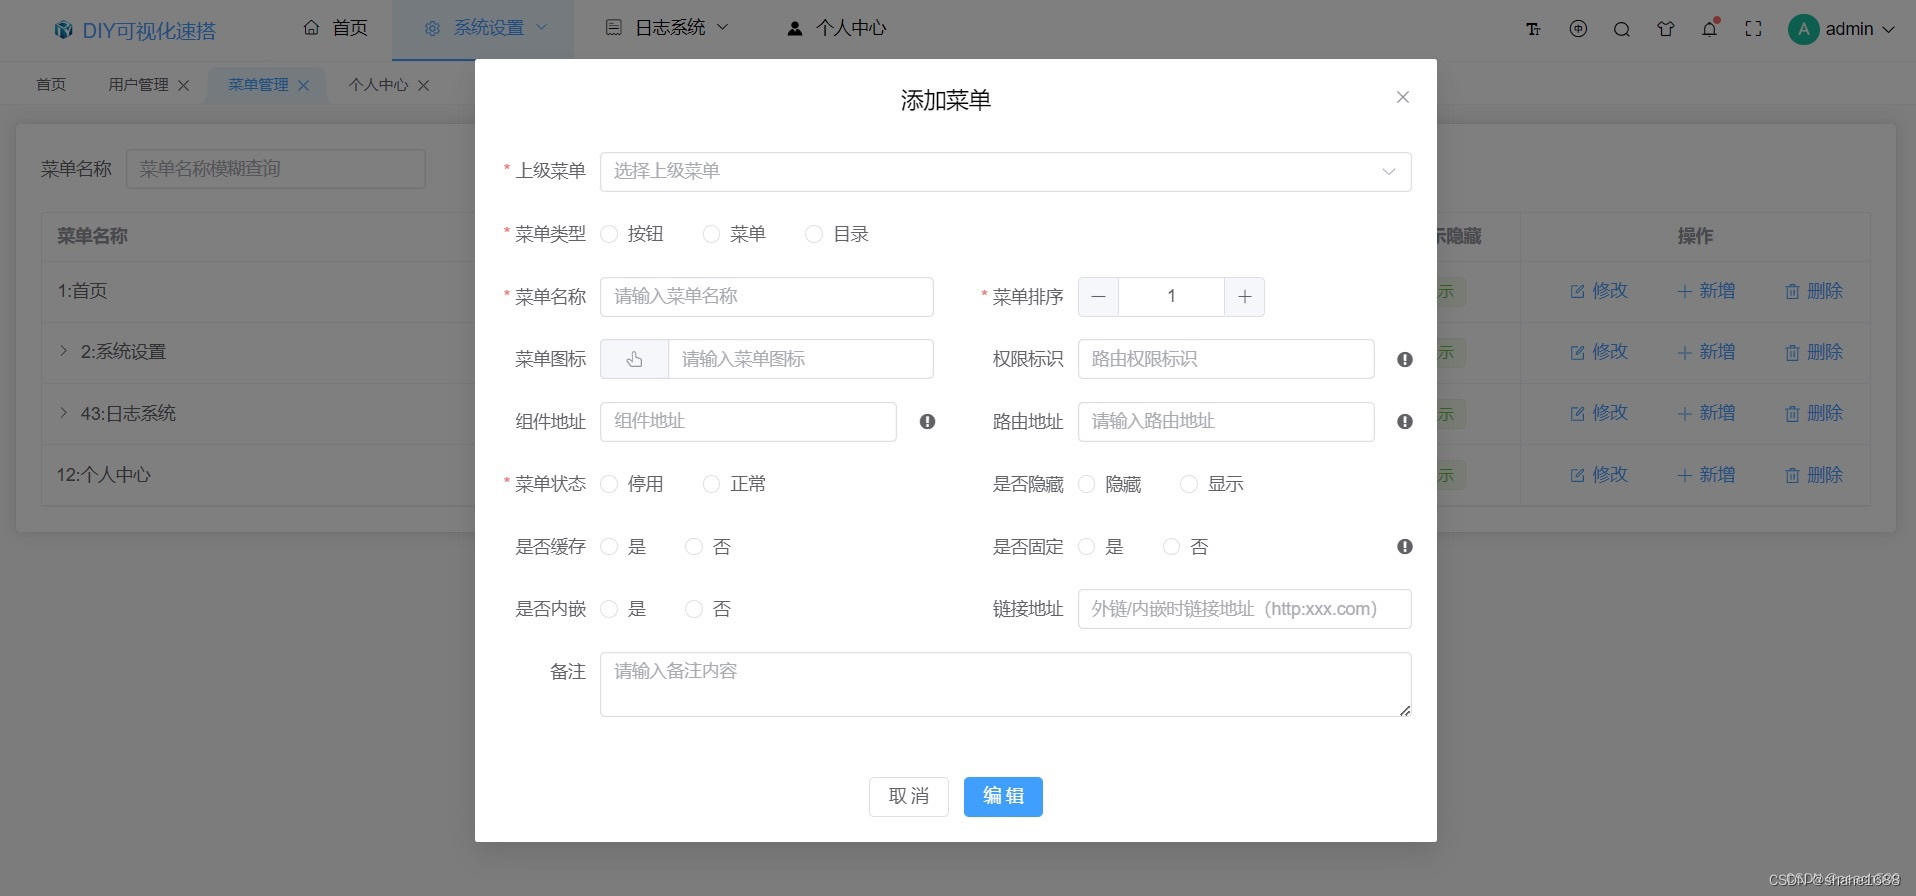This screenshot has width=1916, height=896.
Task: Click 新增 in the 1:首页 row
Action: (x=1706, y=291)
